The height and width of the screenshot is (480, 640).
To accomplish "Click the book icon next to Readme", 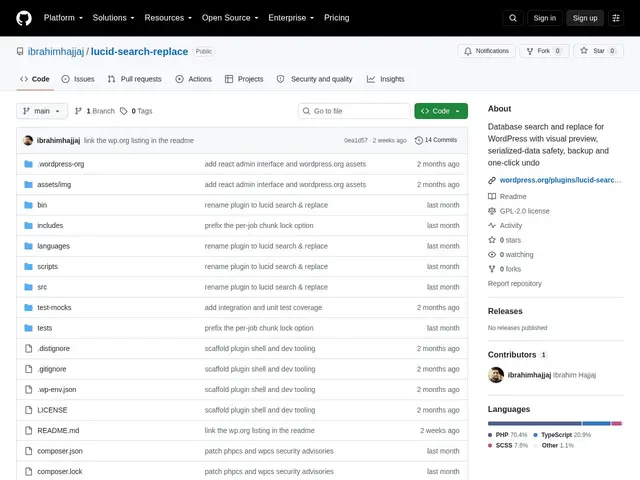I will (492, 196).
